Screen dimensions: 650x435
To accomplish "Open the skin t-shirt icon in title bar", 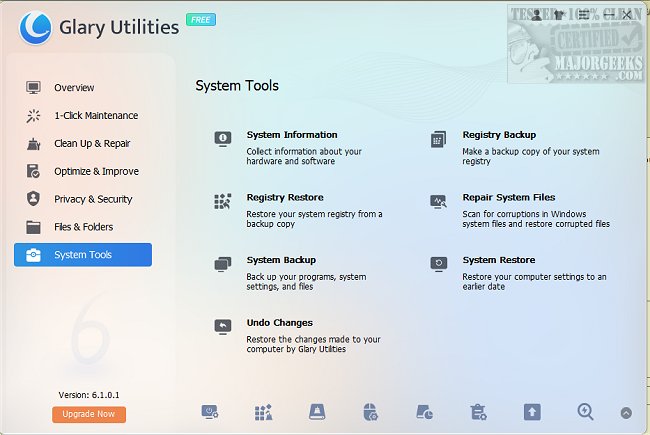I will pos(559,15).
